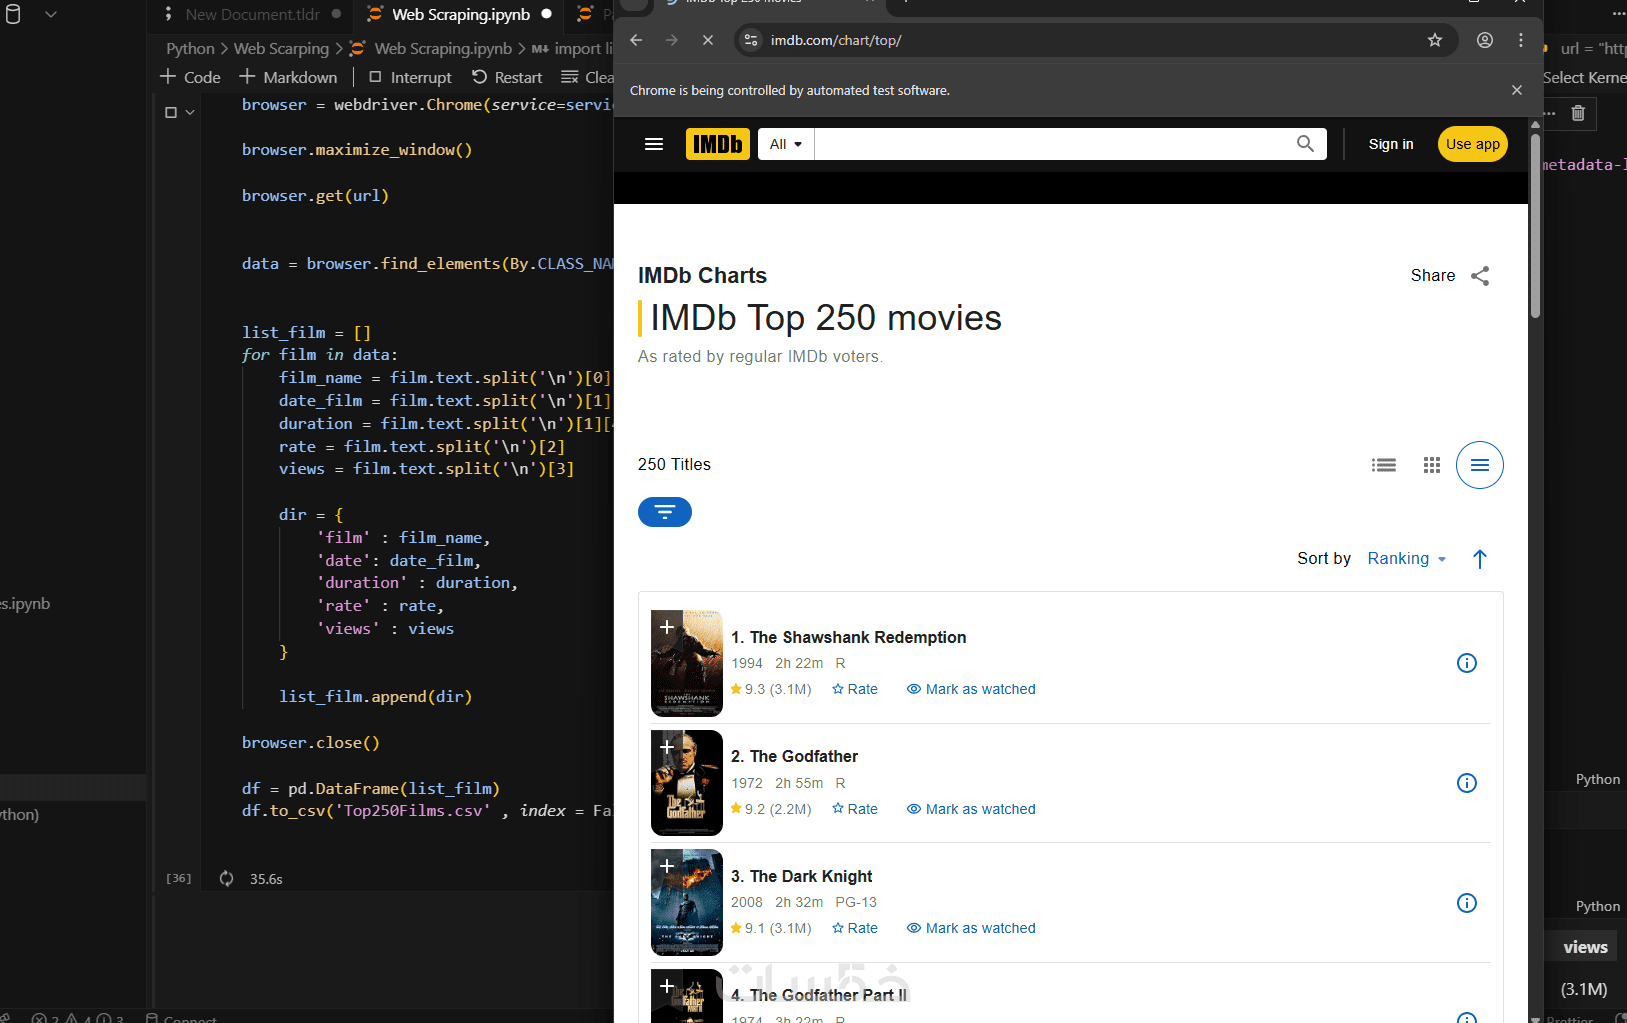The height and width of the screenshot is (1023, 1627).
Task: Click The Dark Knight poster thumbnail
Action: [x=687, y=902]
